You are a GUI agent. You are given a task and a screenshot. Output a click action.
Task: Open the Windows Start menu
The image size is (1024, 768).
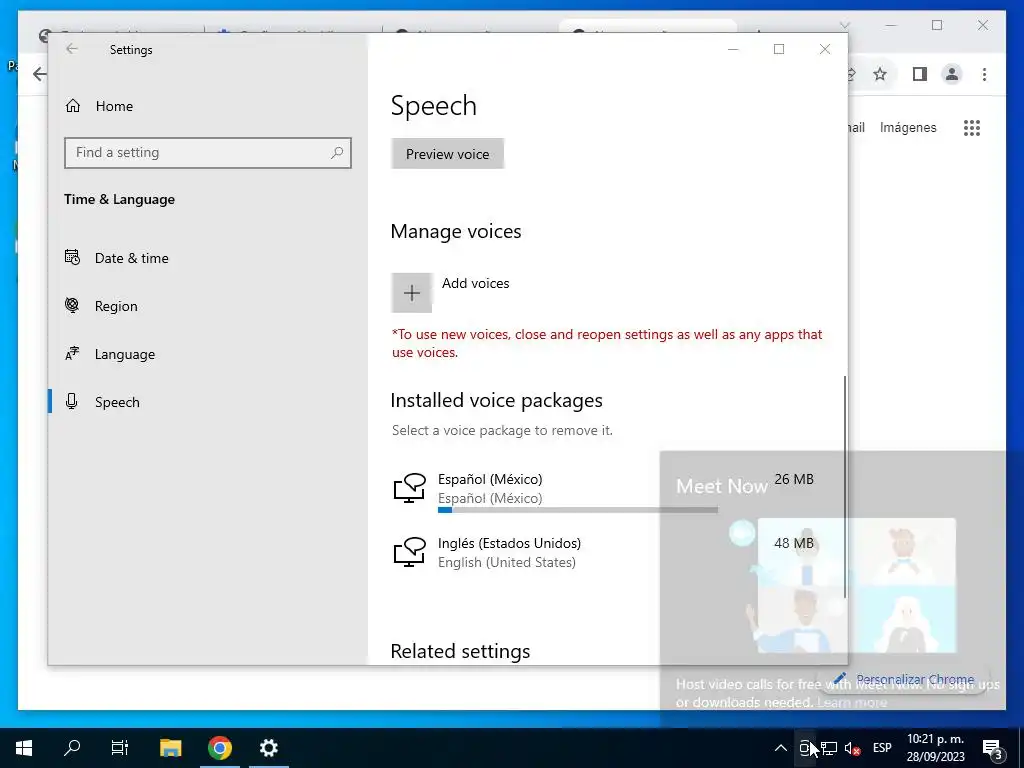24,748
